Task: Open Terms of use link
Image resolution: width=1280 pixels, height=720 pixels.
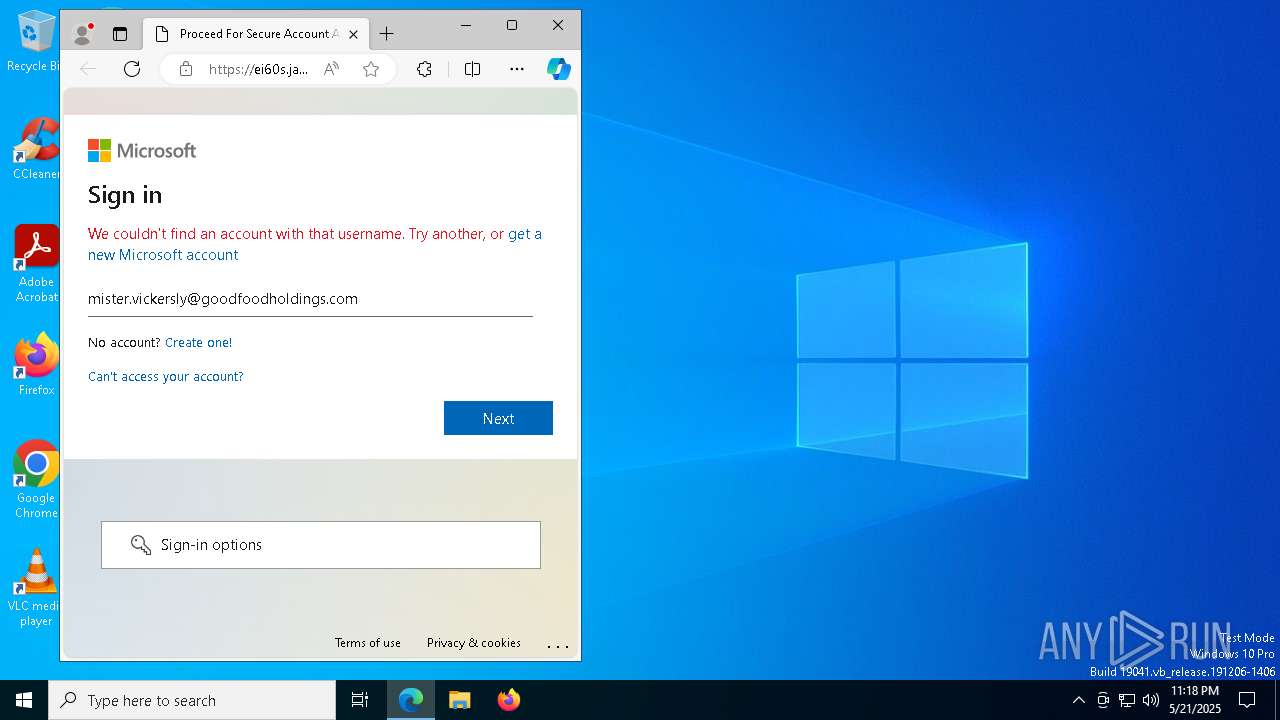Action: pos(368,643)
